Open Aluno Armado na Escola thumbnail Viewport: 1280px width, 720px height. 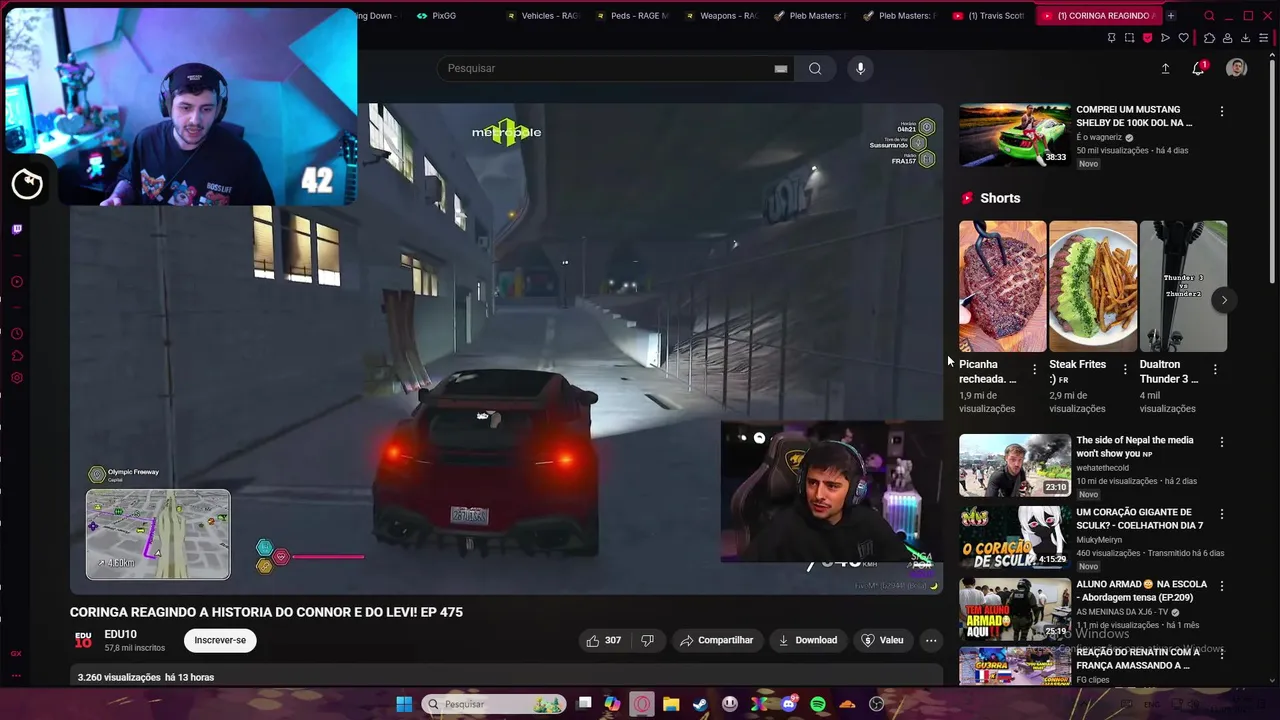(1014, 609)
